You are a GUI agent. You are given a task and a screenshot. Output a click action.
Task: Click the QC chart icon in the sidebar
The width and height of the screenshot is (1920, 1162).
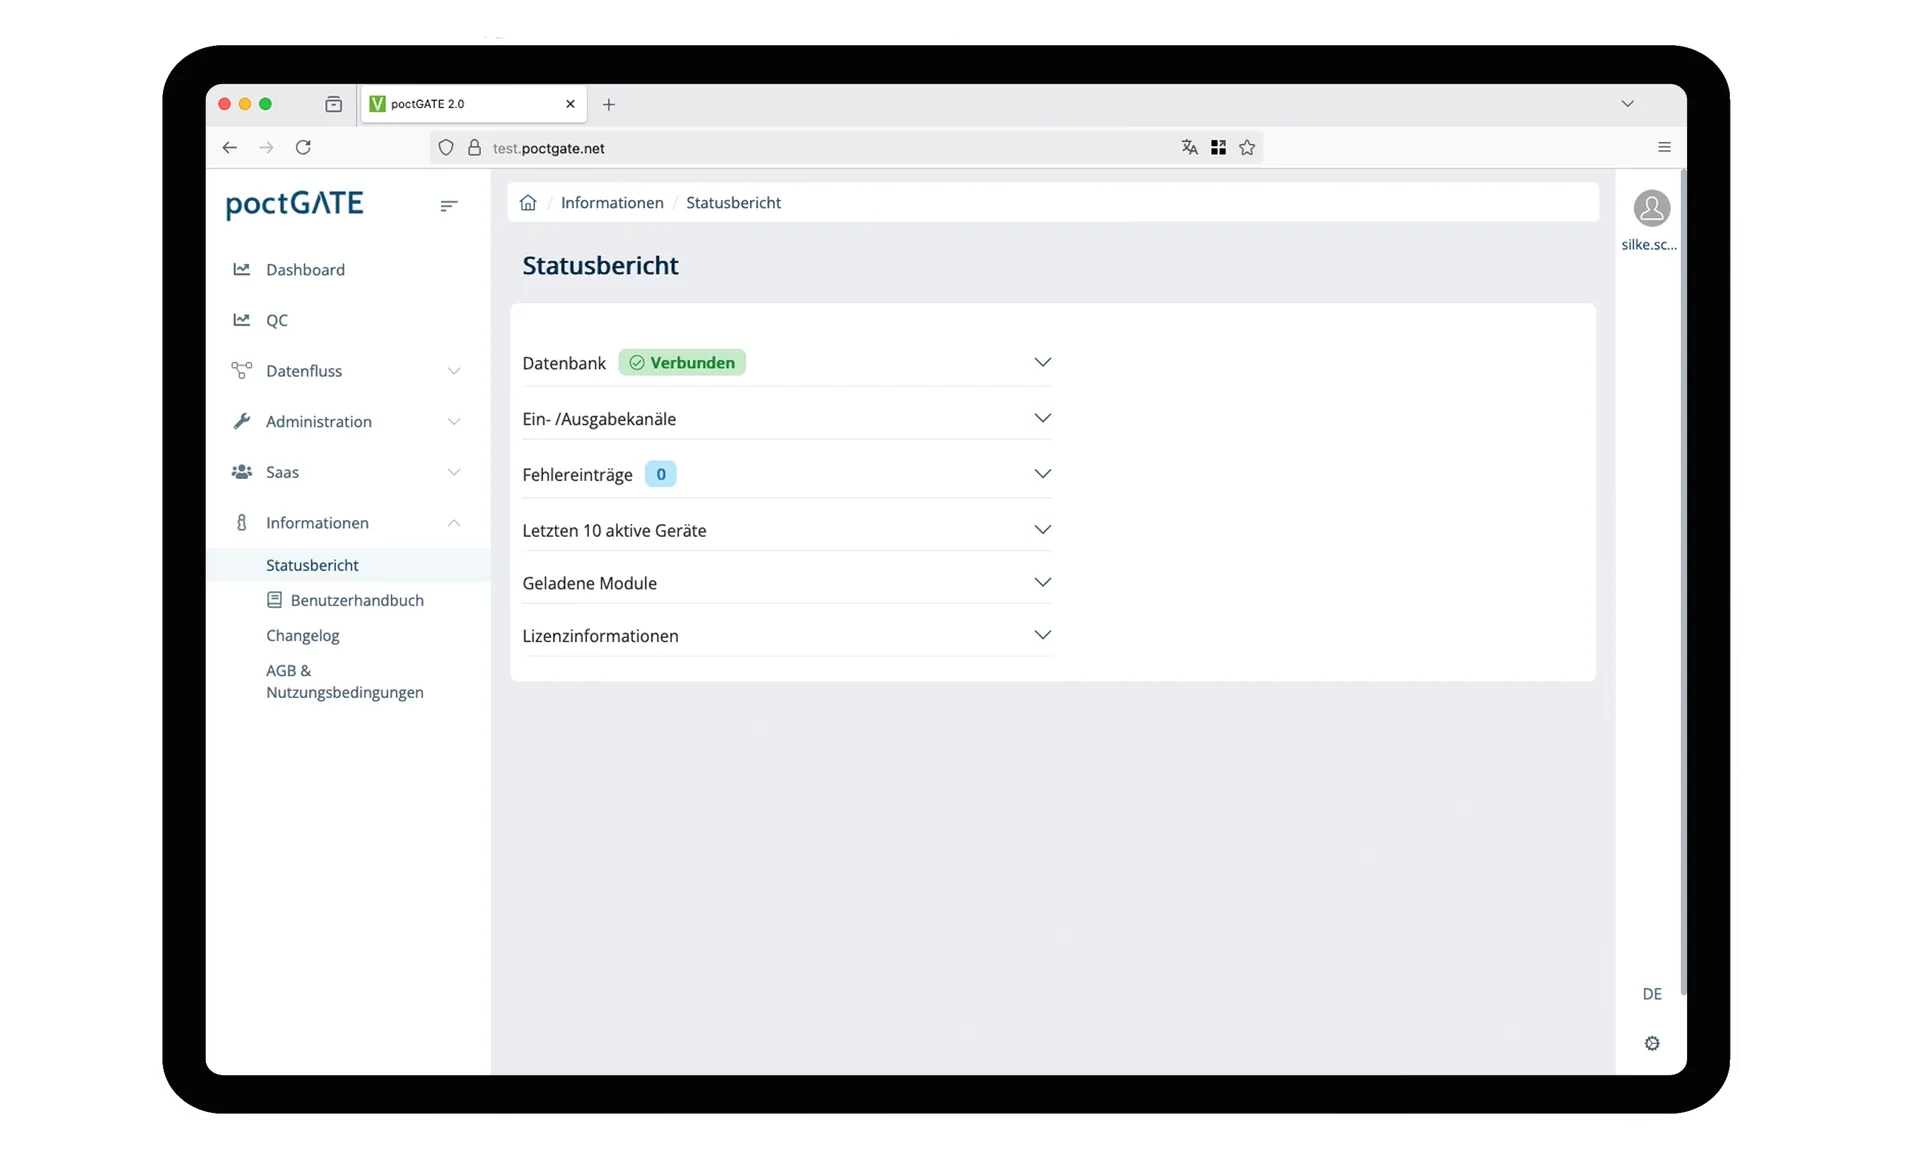pyautogui.click(x=241, y=320)
